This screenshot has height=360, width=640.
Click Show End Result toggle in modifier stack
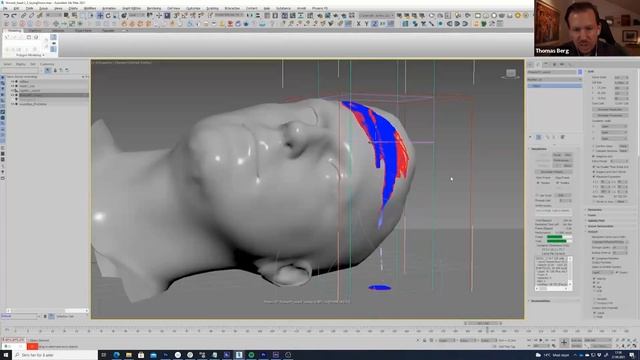click(x=539, y=137)
